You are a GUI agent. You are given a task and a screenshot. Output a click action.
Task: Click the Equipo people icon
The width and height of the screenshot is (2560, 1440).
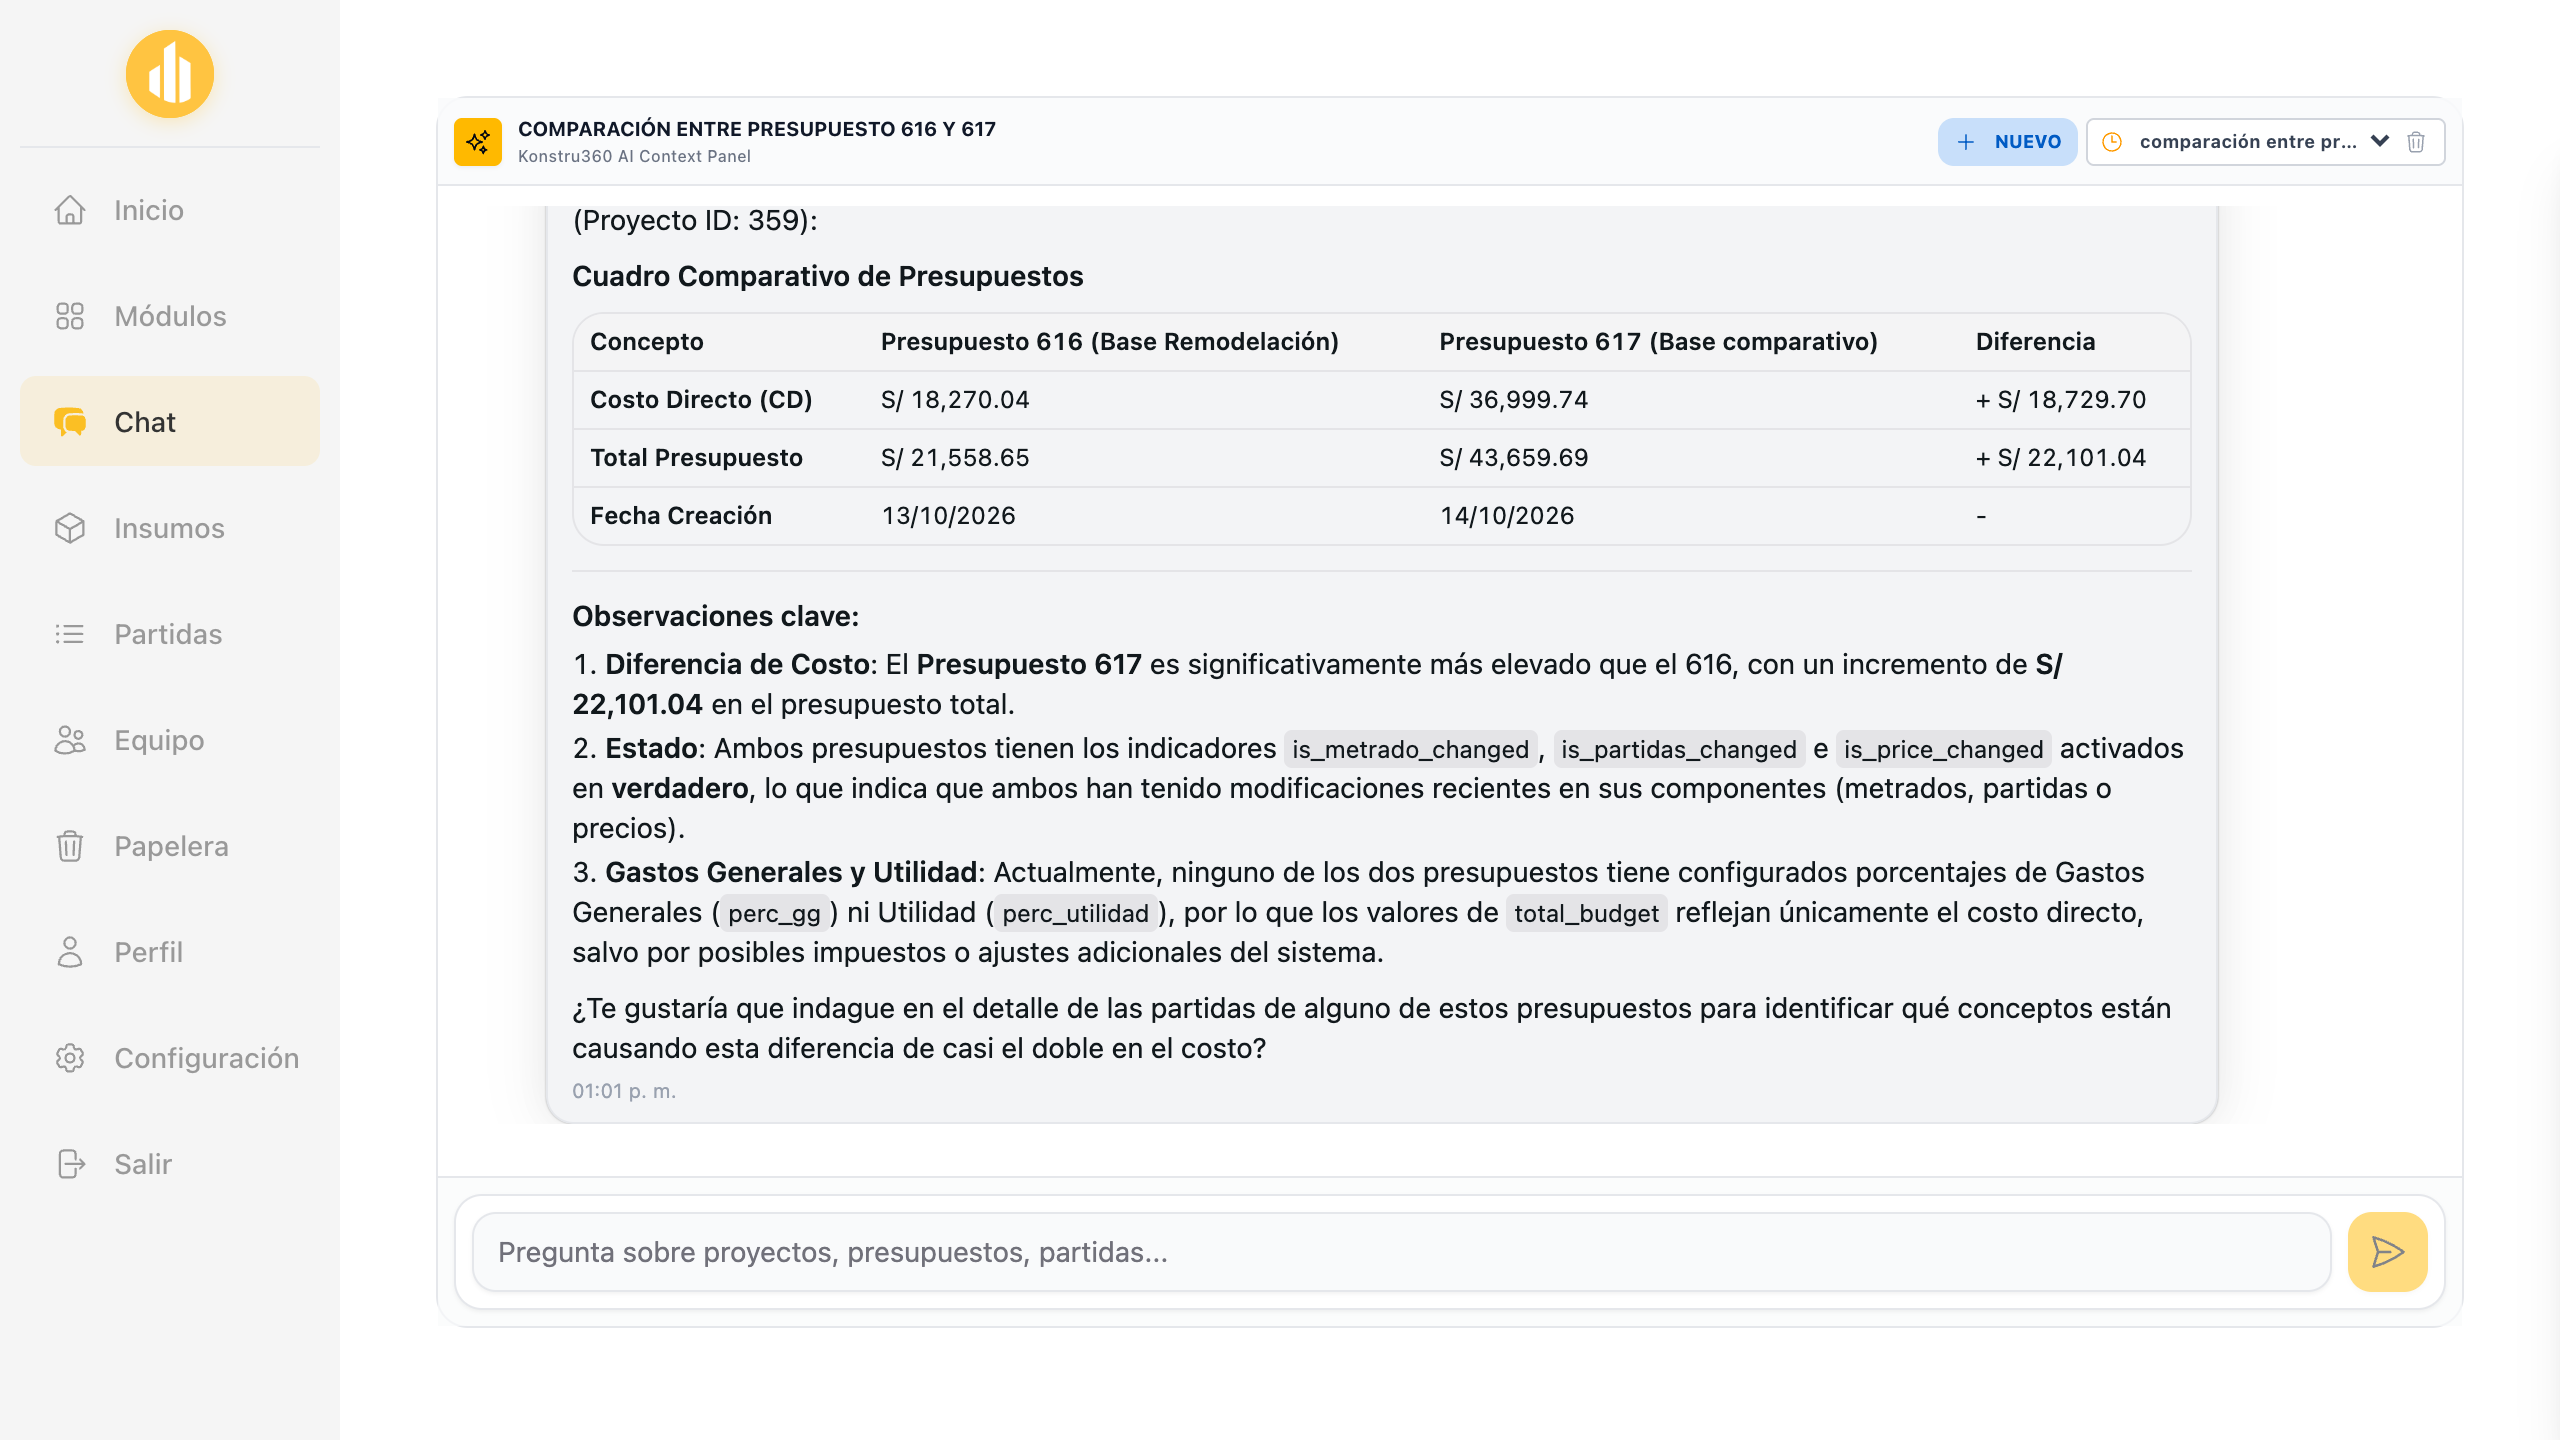(70, 740)
